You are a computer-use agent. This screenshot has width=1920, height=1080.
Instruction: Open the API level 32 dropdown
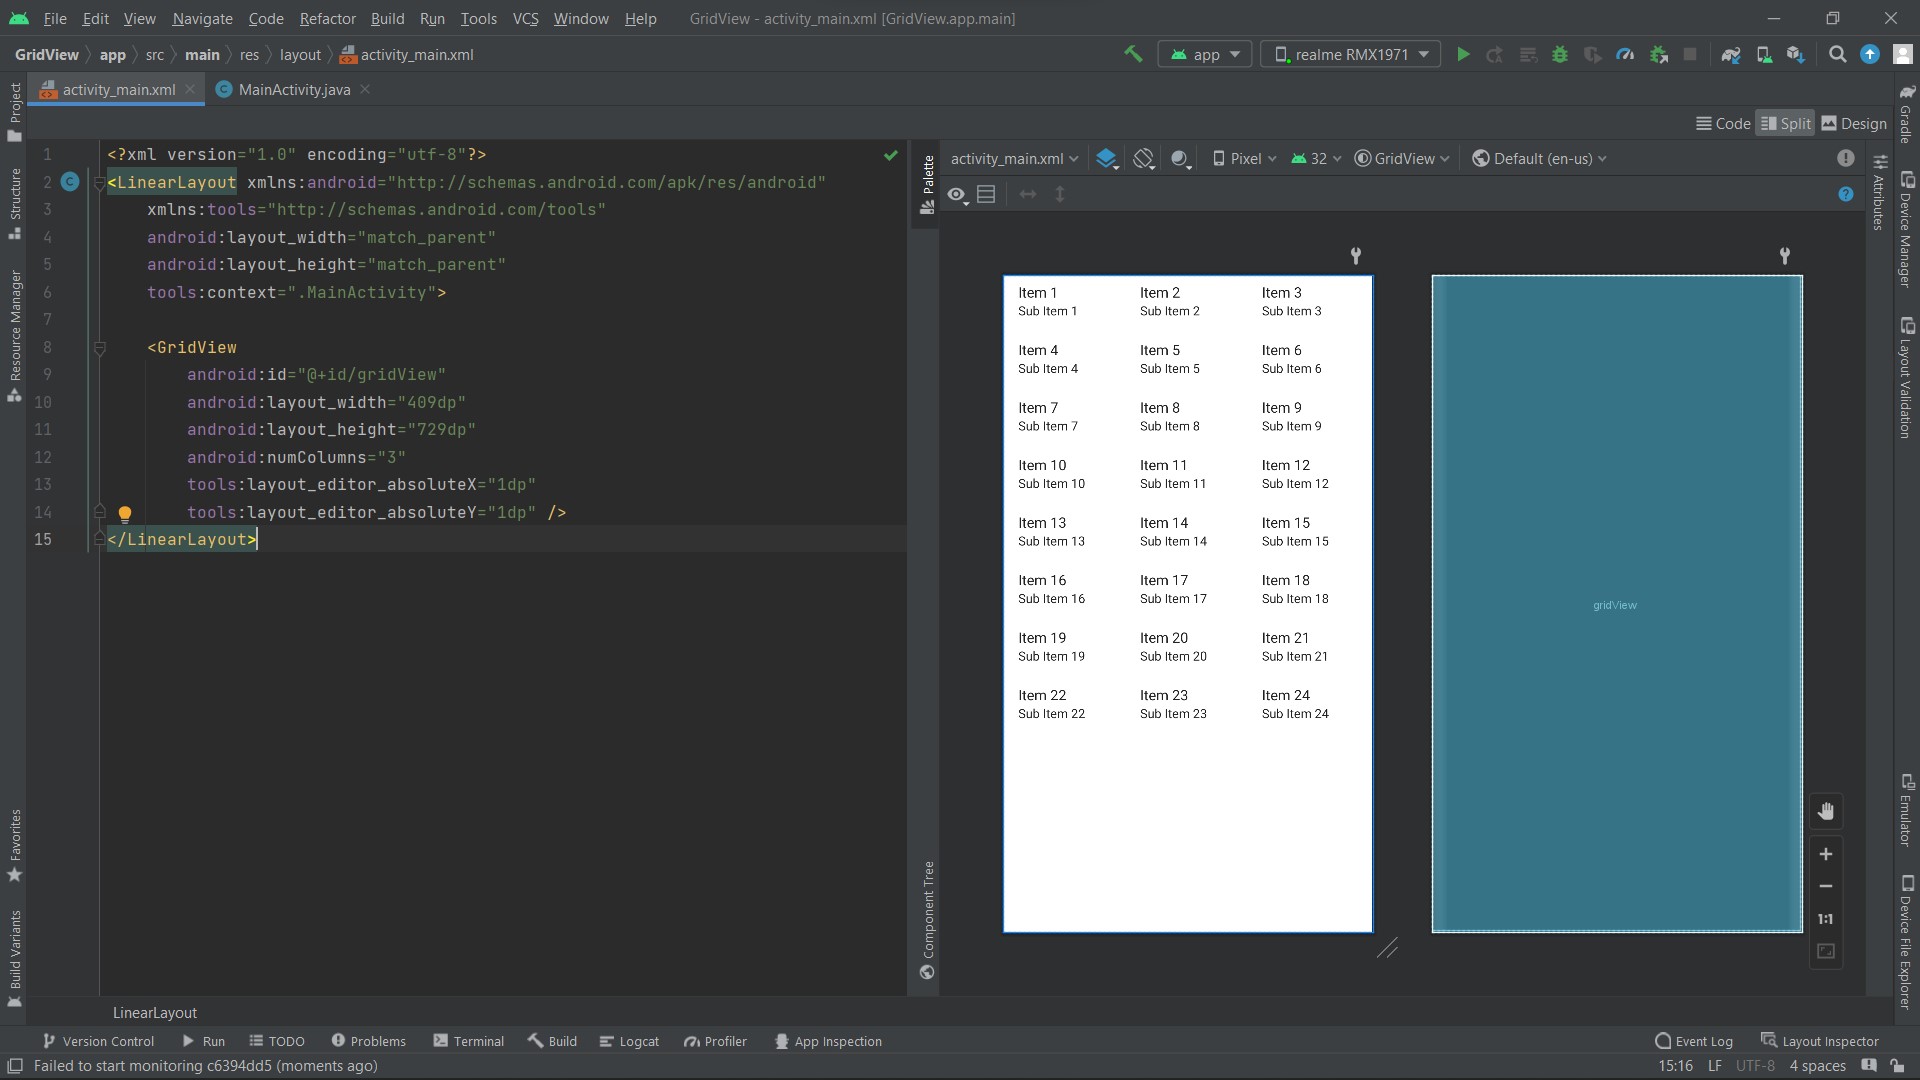point(1315,158)
